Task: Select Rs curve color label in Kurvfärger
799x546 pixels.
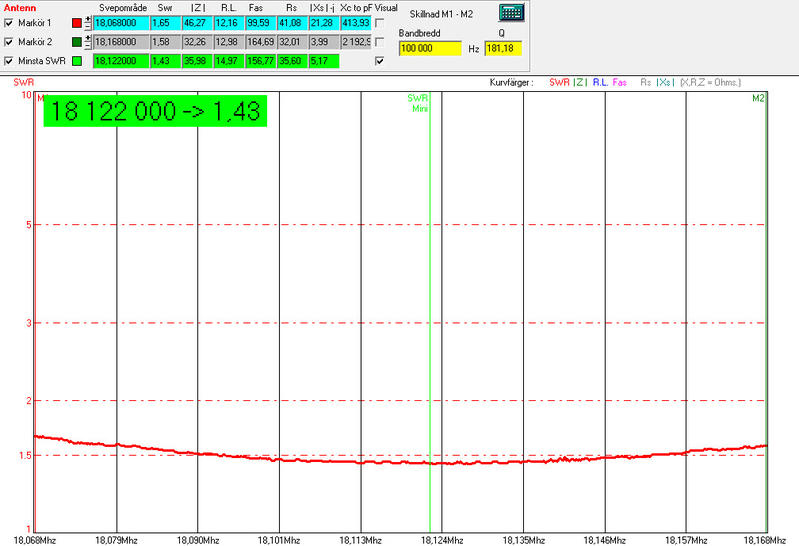Action: 646,82
